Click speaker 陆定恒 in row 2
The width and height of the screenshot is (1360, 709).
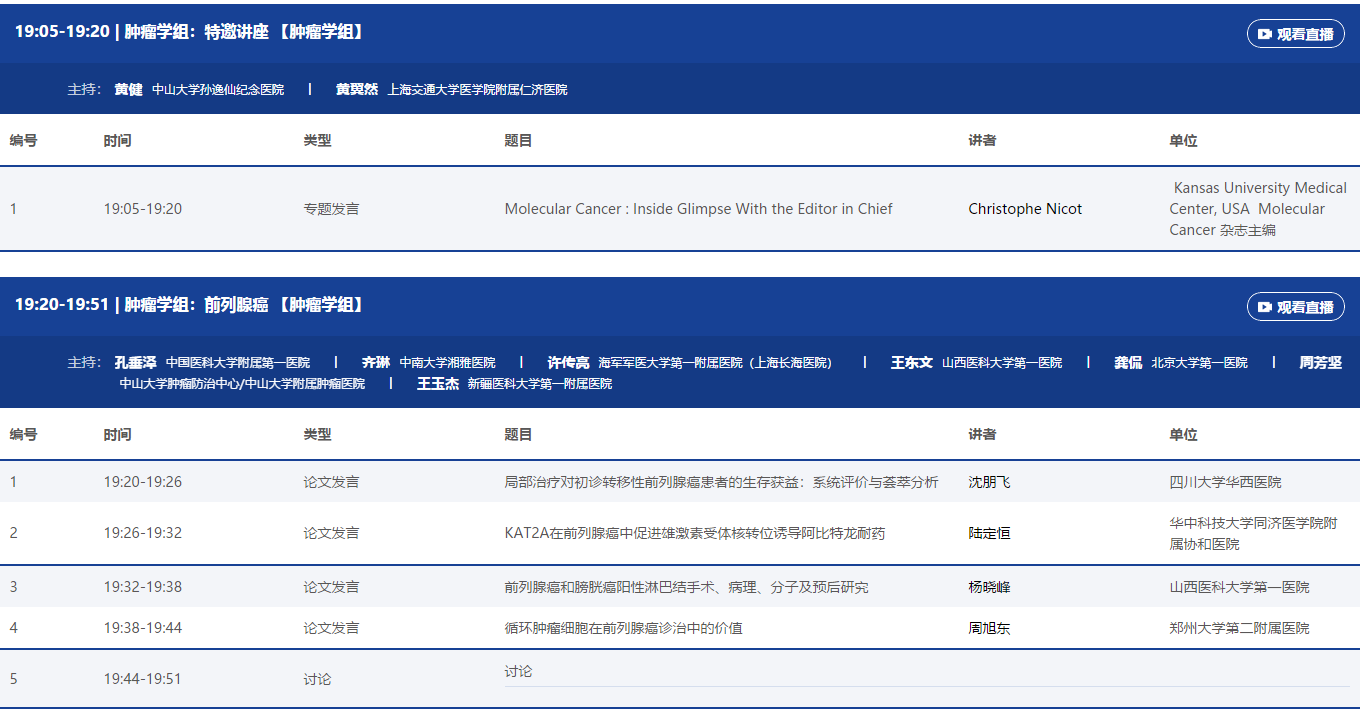(x=989, y=533)
